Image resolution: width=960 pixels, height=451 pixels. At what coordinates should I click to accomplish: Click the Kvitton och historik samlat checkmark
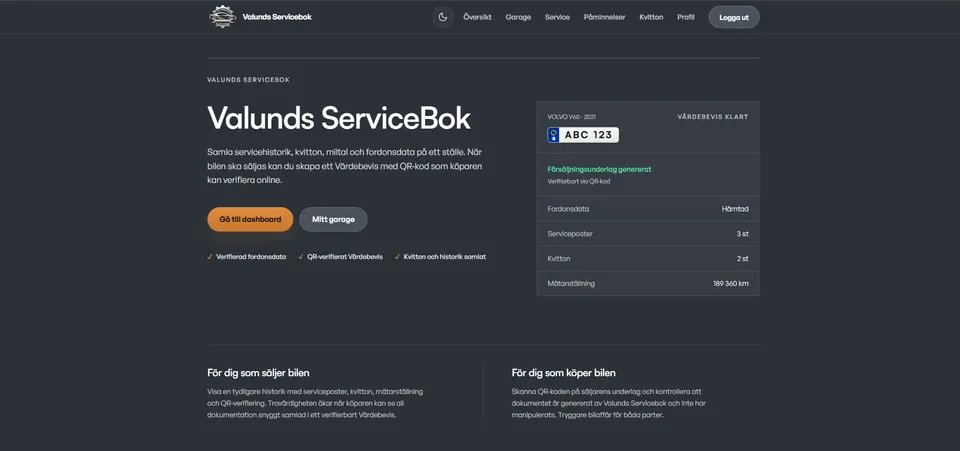397,257
